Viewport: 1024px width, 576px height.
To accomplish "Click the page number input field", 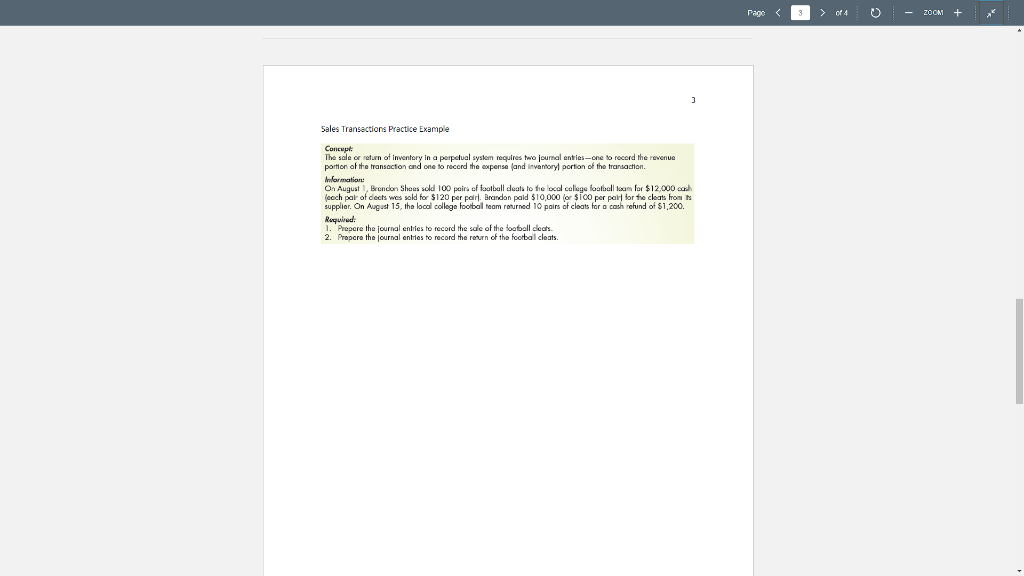I will click(800, 12).
